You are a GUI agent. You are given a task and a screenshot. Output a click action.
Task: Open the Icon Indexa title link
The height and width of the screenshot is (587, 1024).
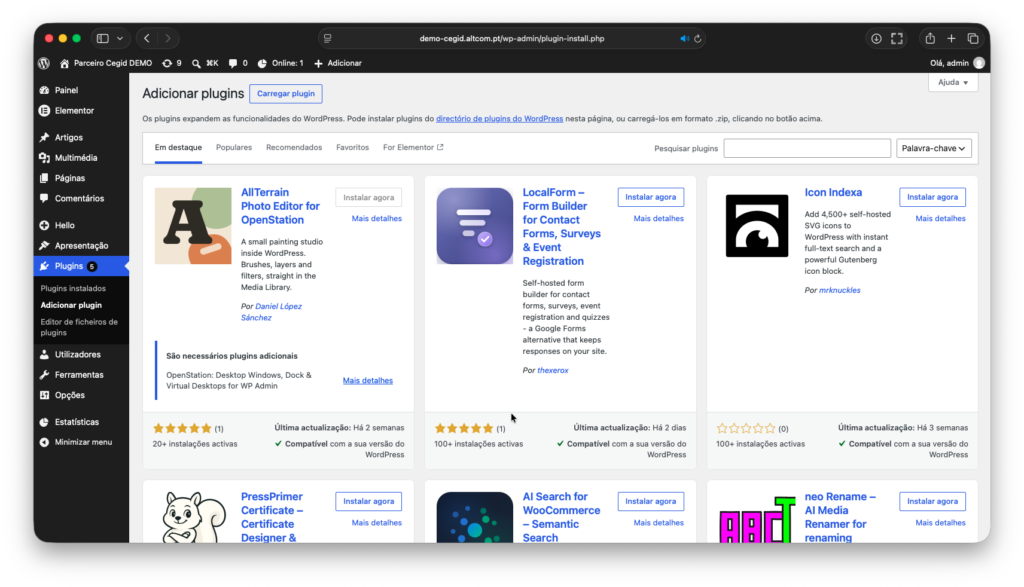pos(833,193)
